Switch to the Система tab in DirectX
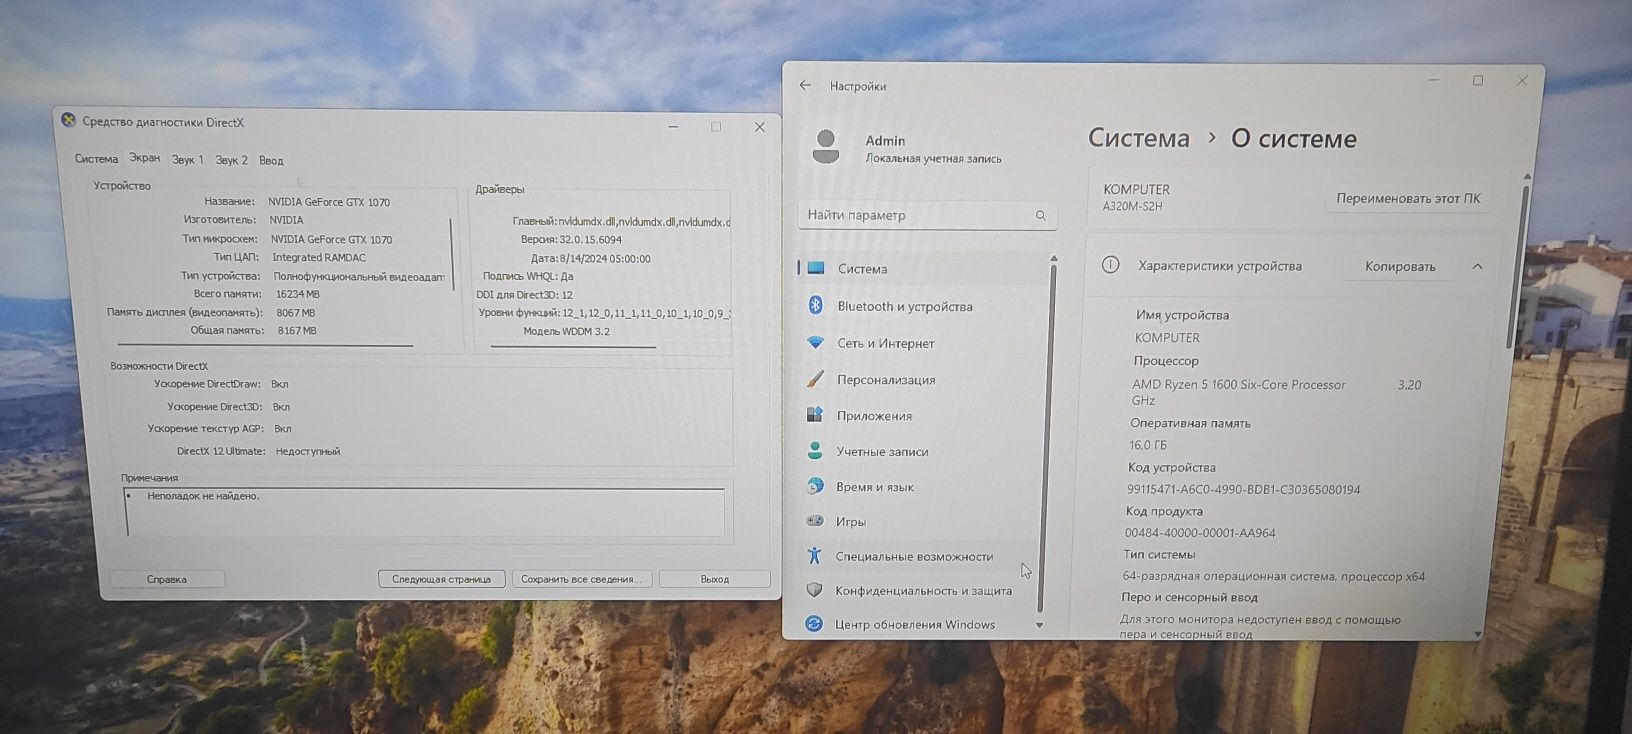 tap(96, 159)
